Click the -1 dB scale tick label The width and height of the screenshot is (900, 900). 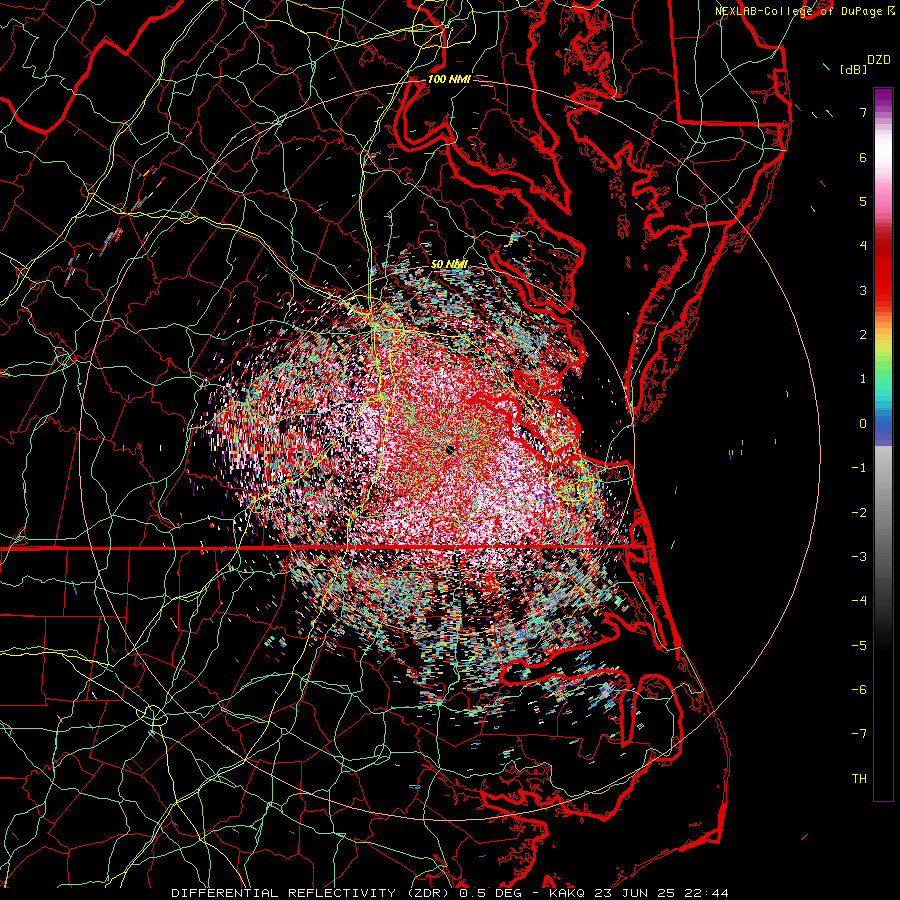[x=859, y=468]
